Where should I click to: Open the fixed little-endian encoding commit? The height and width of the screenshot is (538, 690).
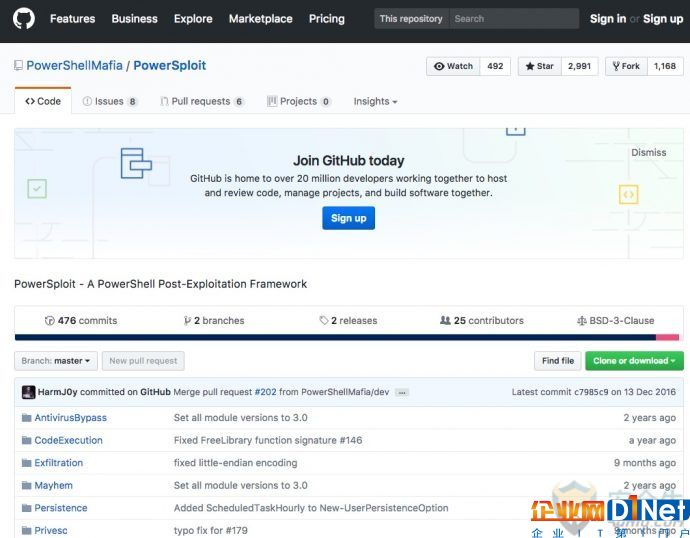click(x=235, y=463)
